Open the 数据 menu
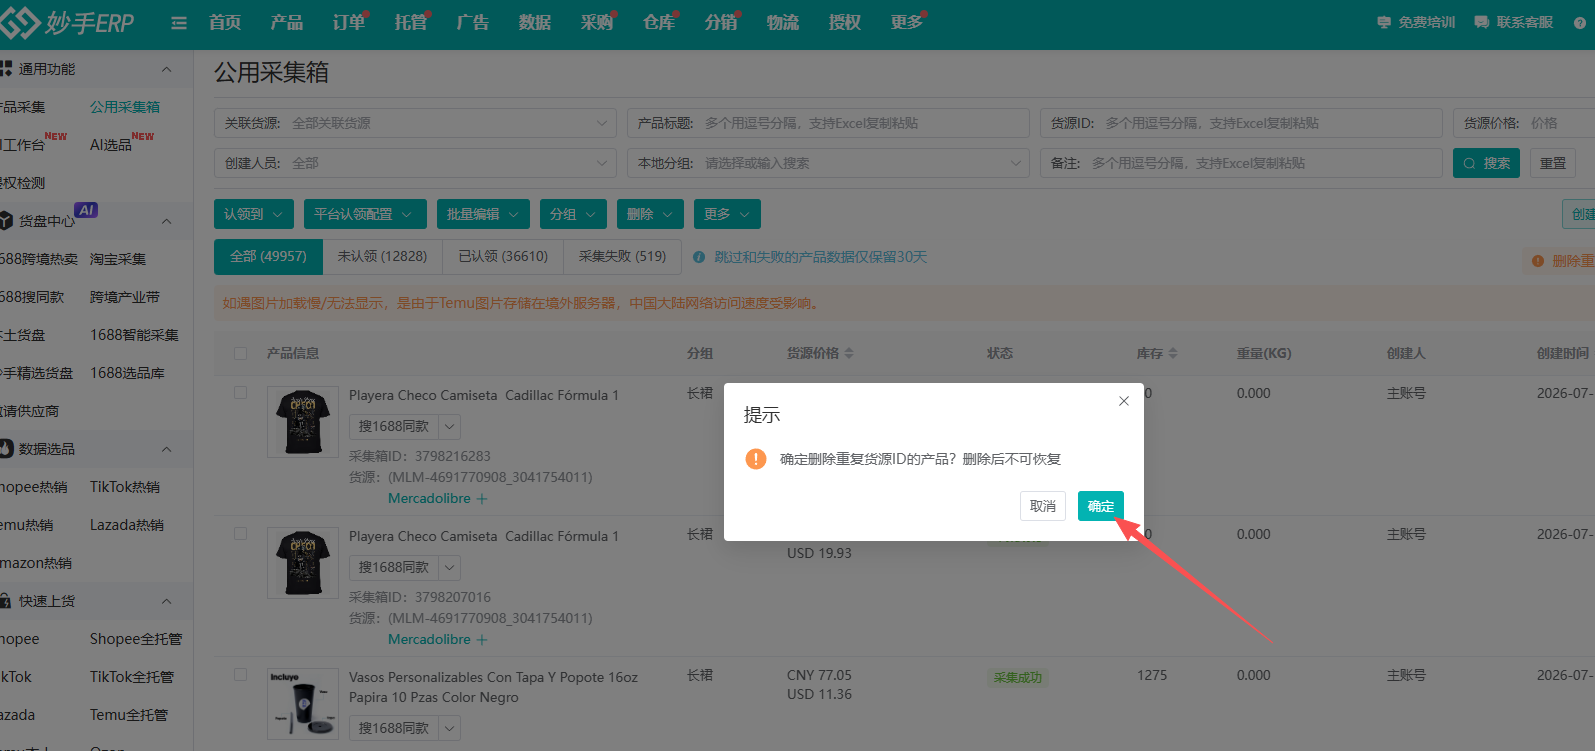This screenshot has height=751, width=1595. (535, 22)
